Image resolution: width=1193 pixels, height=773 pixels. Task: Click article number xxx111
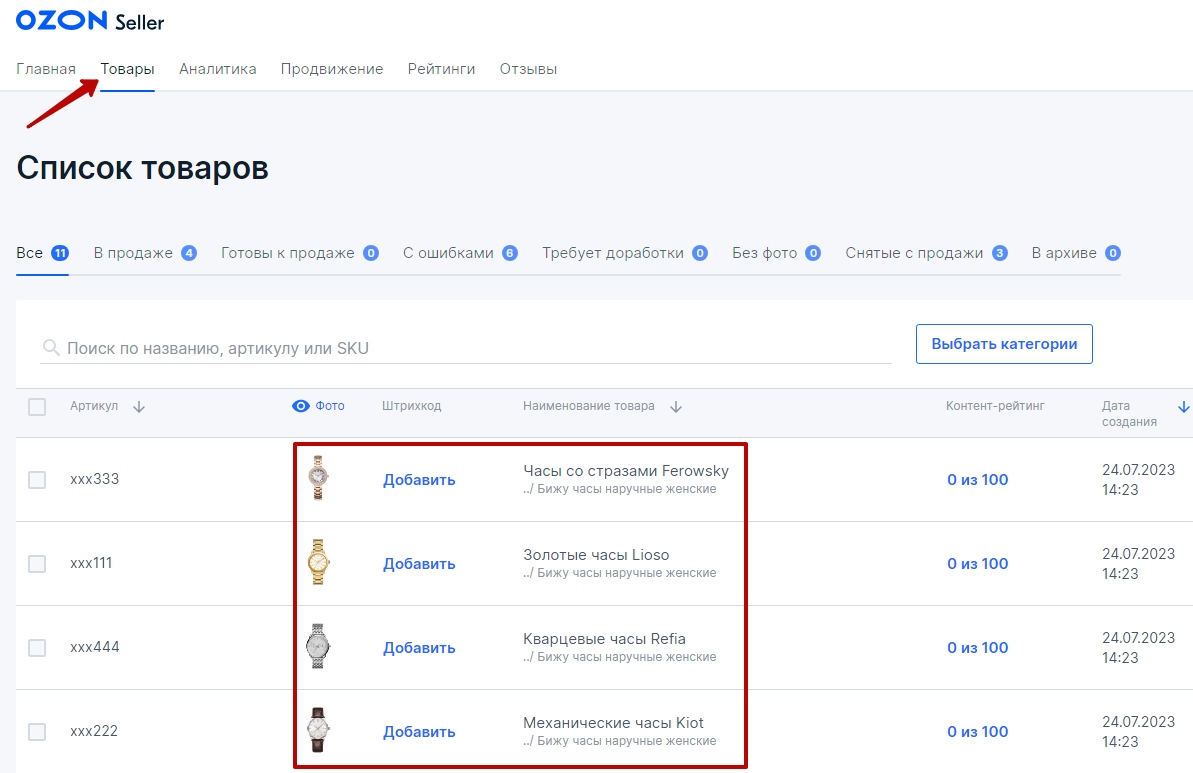(x=91, y=563)
